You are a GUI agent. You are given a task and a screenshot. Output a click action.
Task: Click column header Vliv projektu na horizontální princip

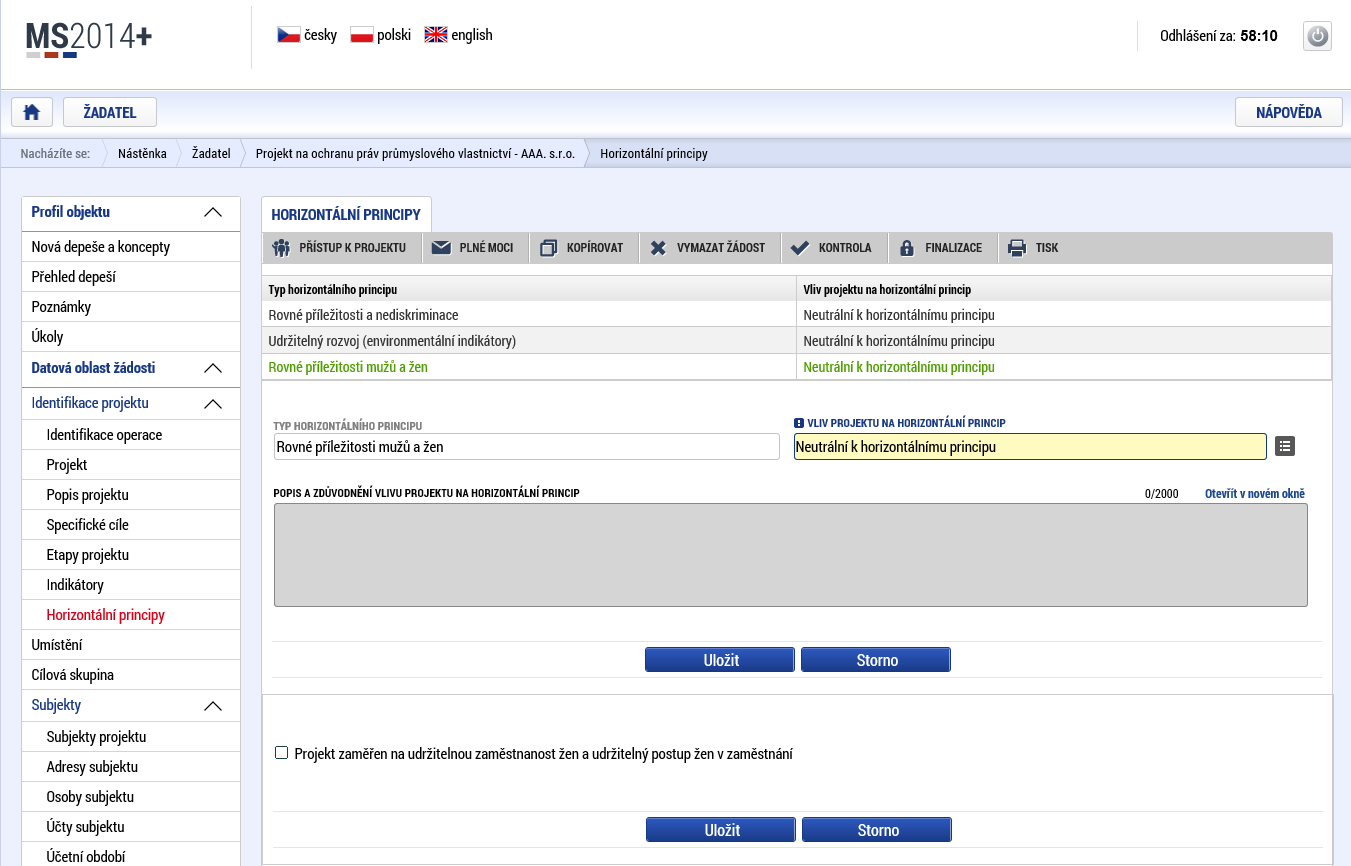1064,290
